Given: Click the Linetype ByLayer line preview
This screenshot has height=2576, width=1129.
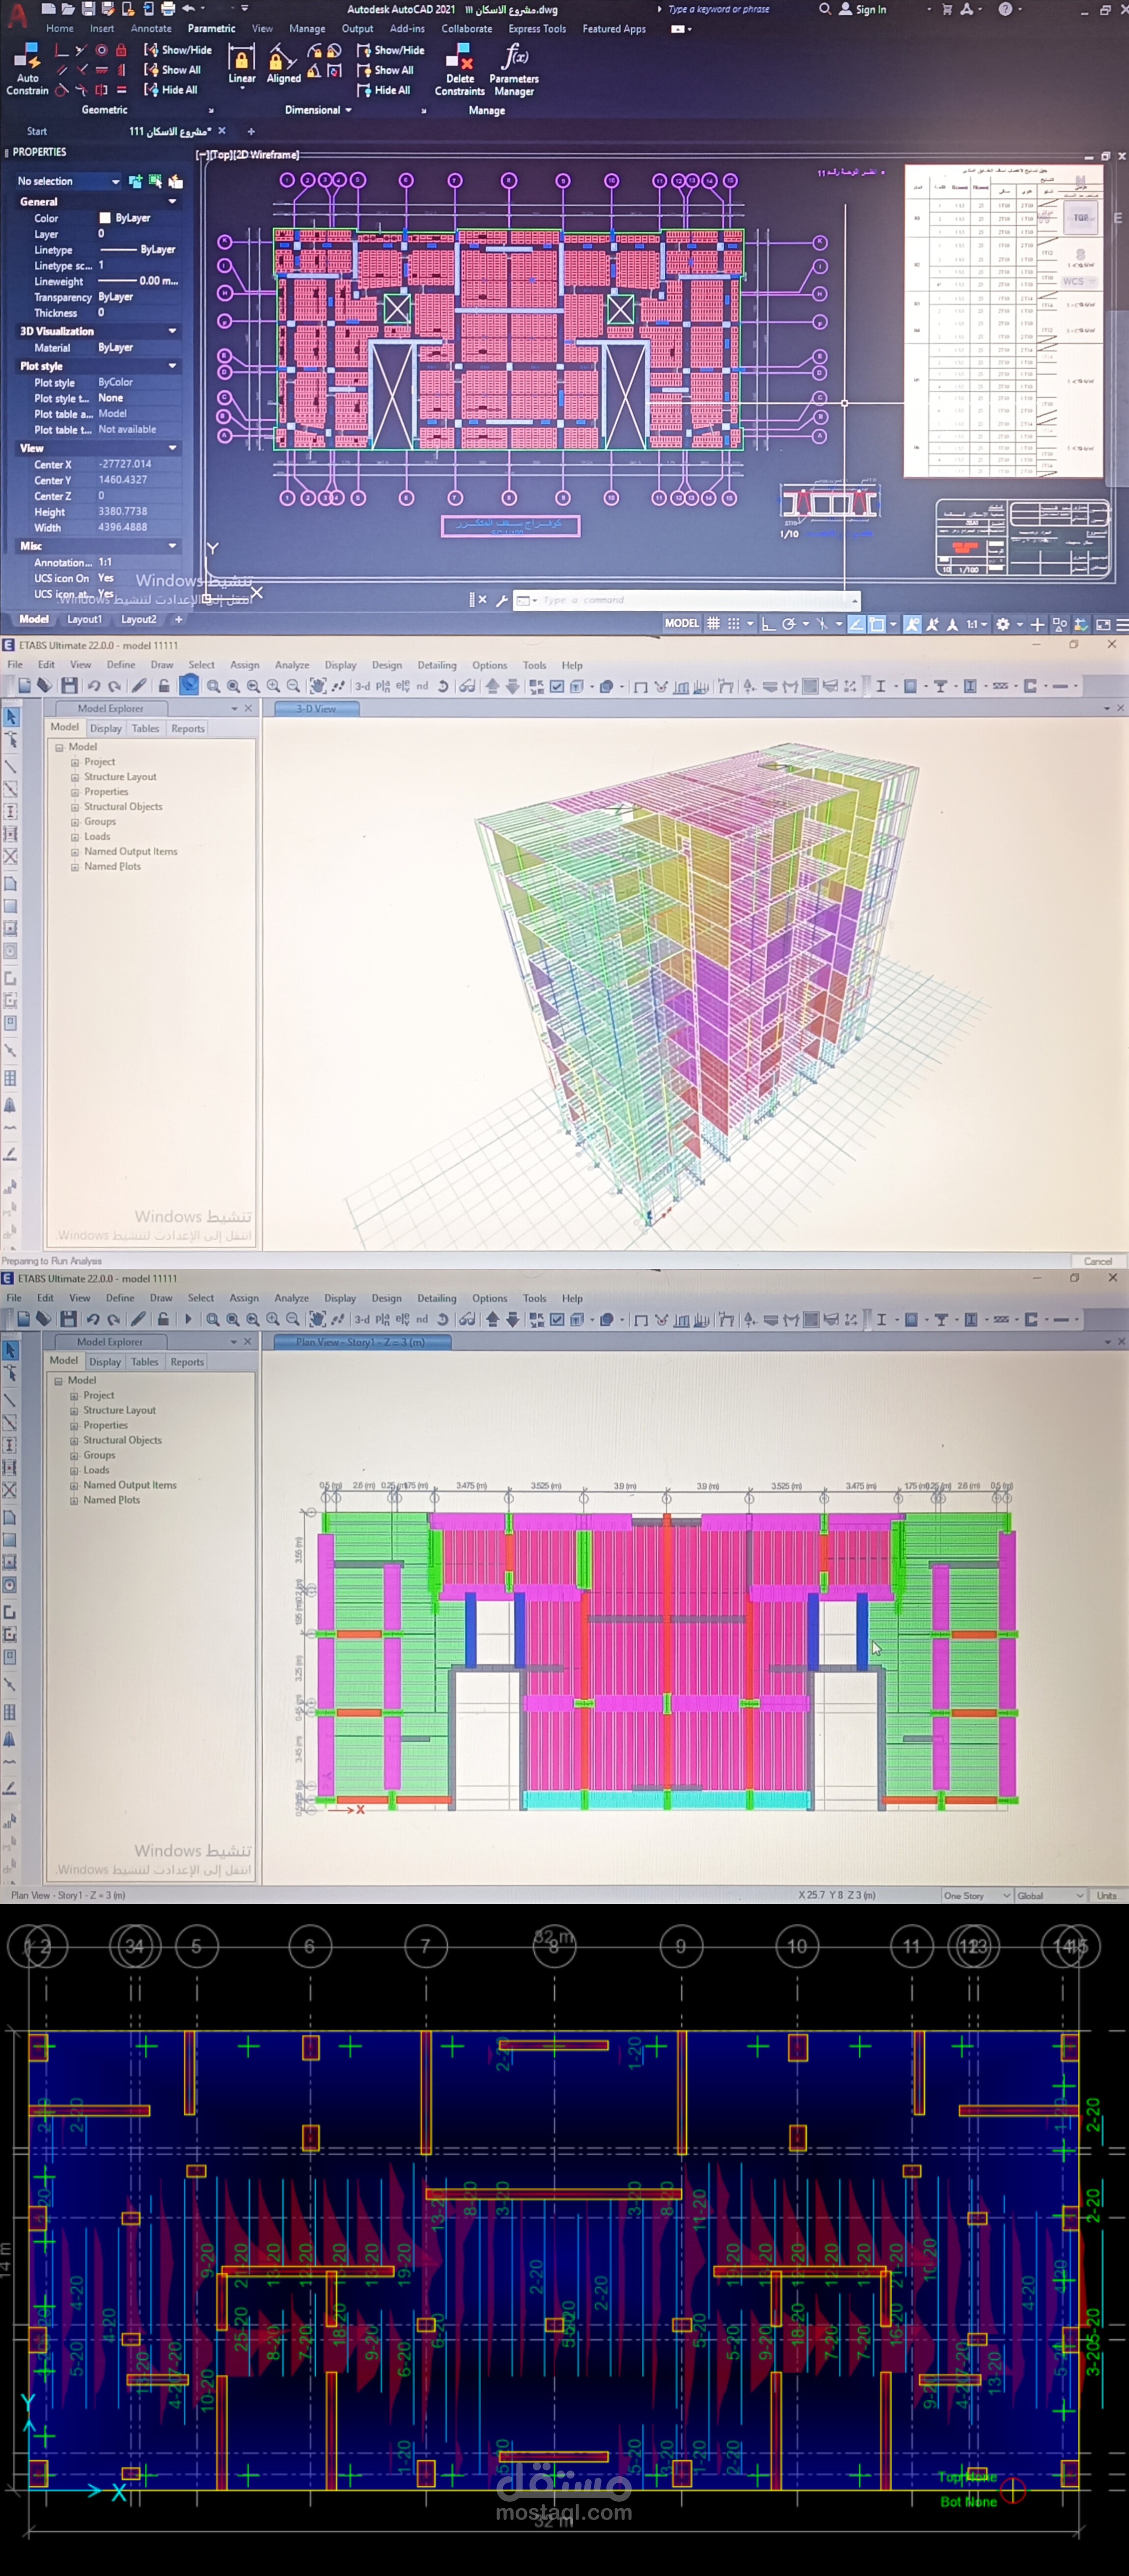Looking at the screenshot, I should (x=118, y=250).
